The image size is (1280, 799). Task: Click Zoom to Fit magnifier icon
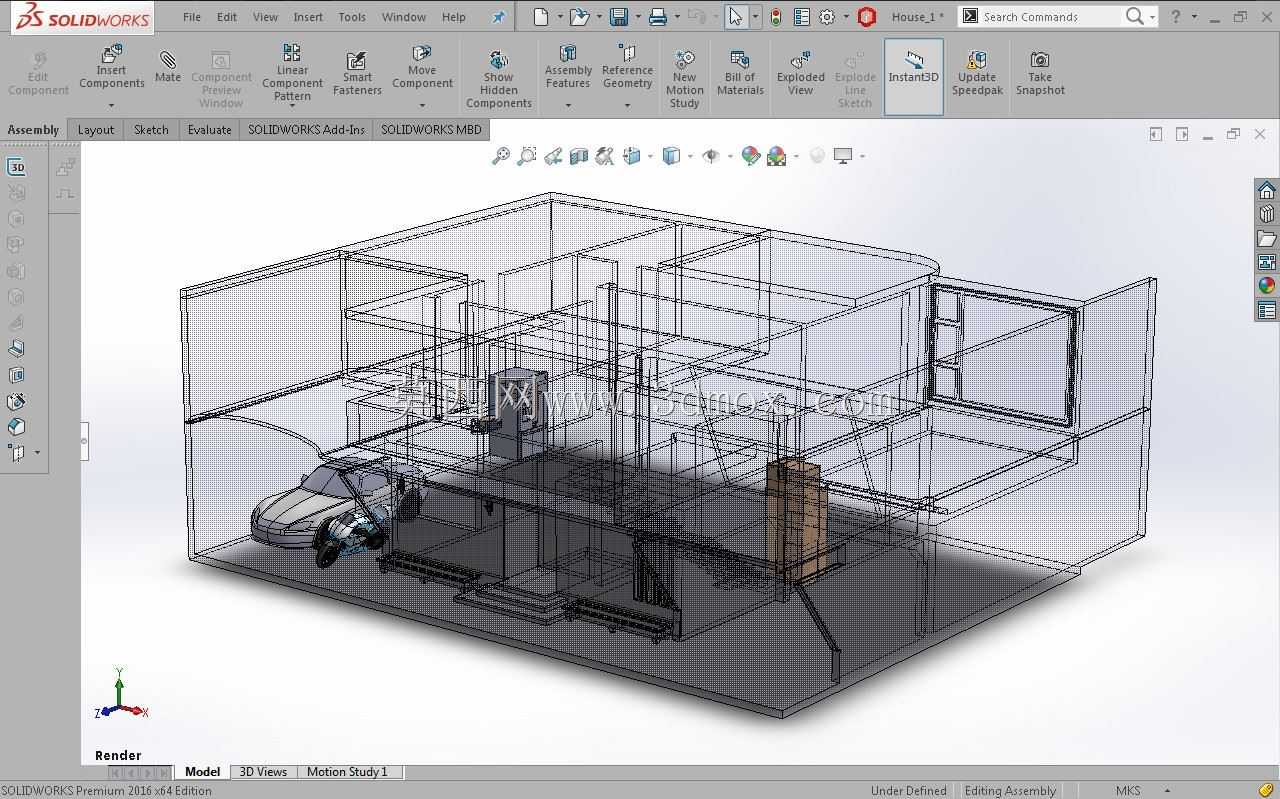coord(501,156)
